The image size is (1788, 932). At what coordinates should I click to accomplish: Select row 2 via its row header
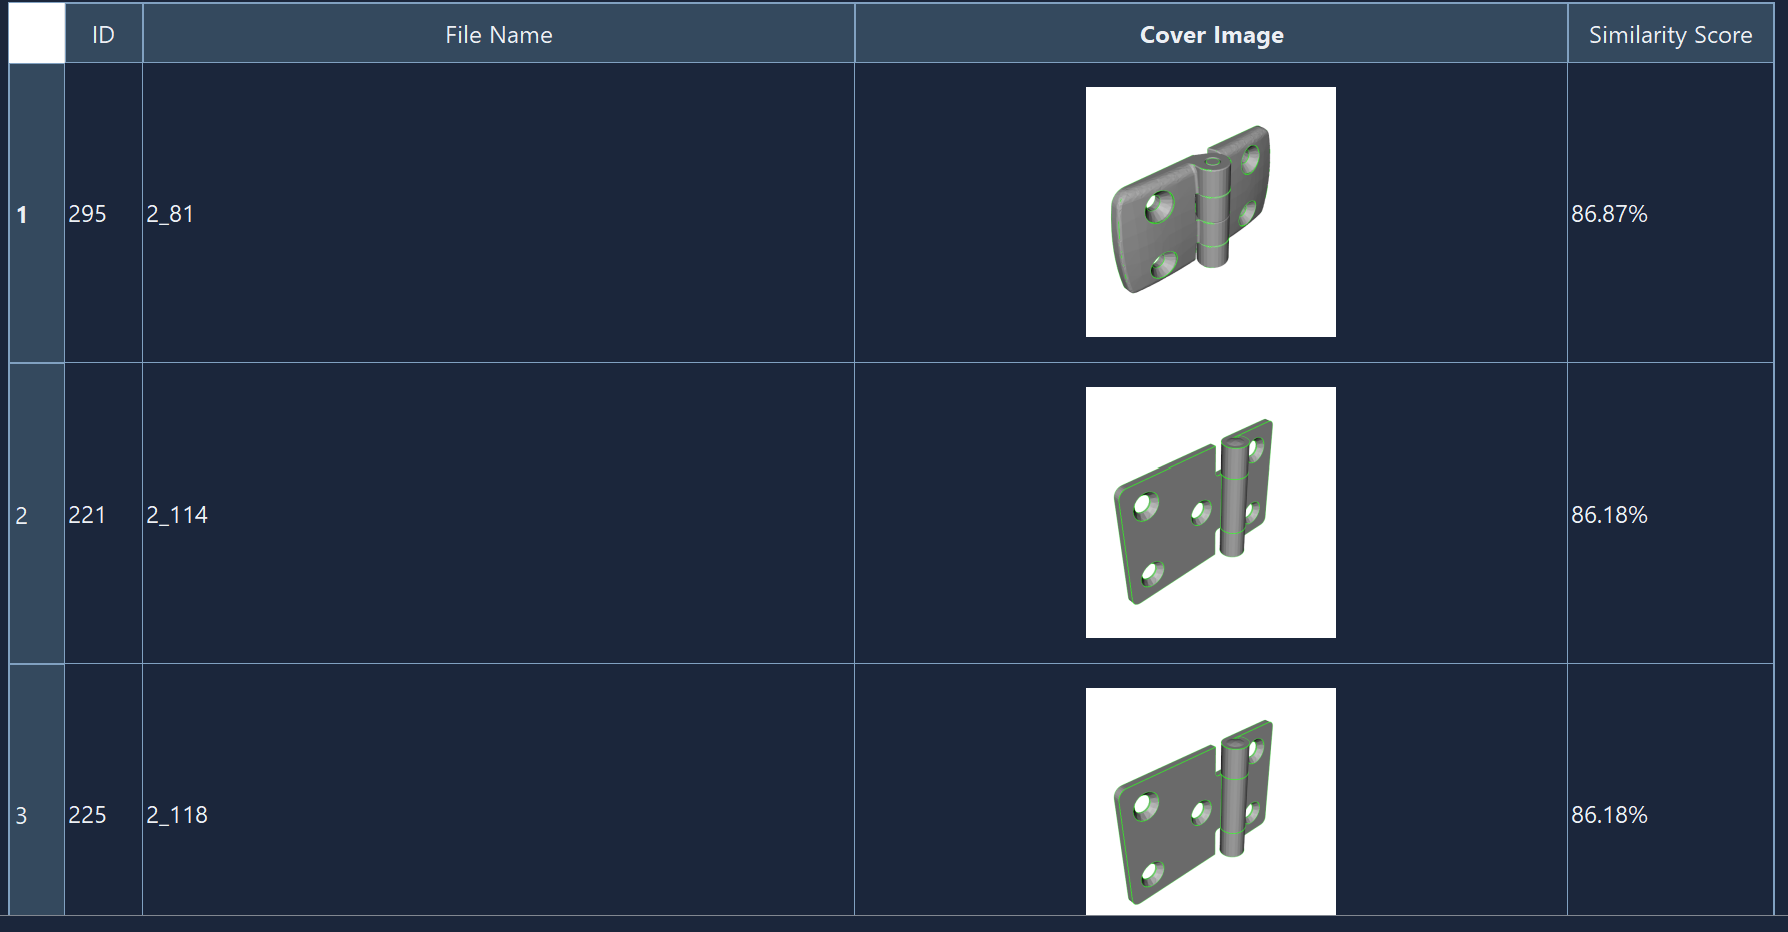(x=36, y=515)
